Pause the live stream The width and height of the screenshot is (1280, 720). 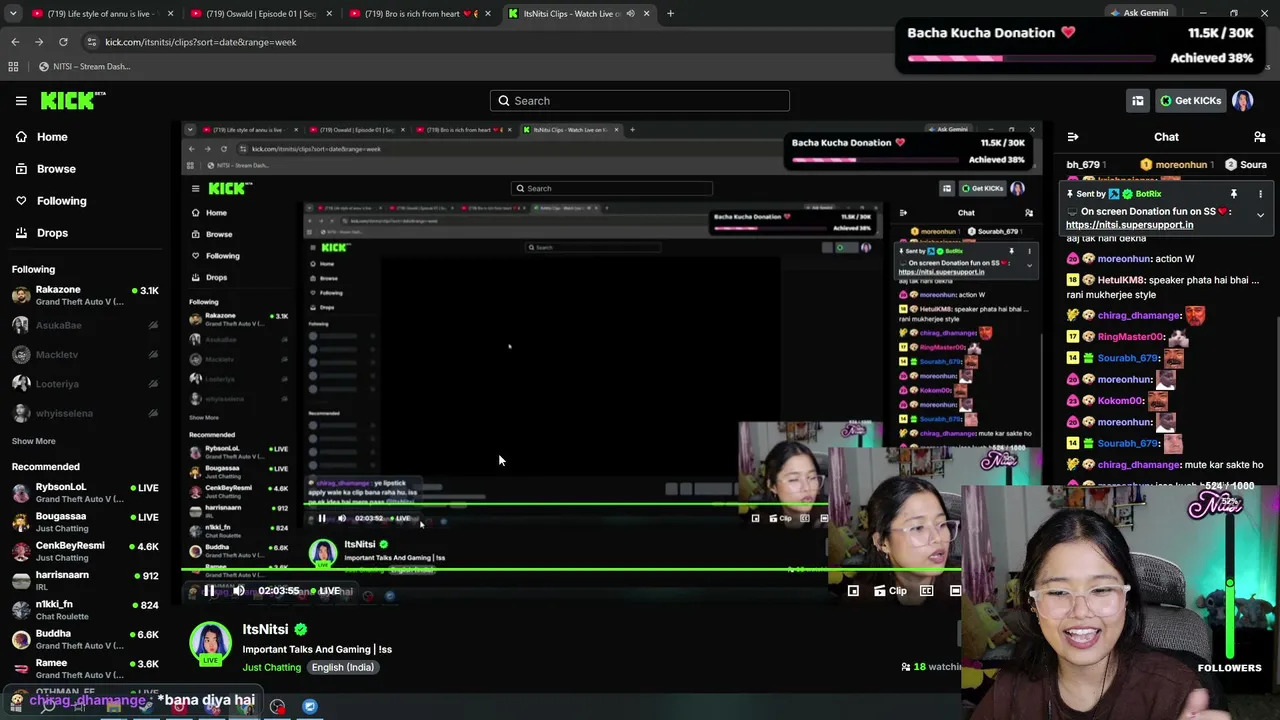[x=209, y=591]
